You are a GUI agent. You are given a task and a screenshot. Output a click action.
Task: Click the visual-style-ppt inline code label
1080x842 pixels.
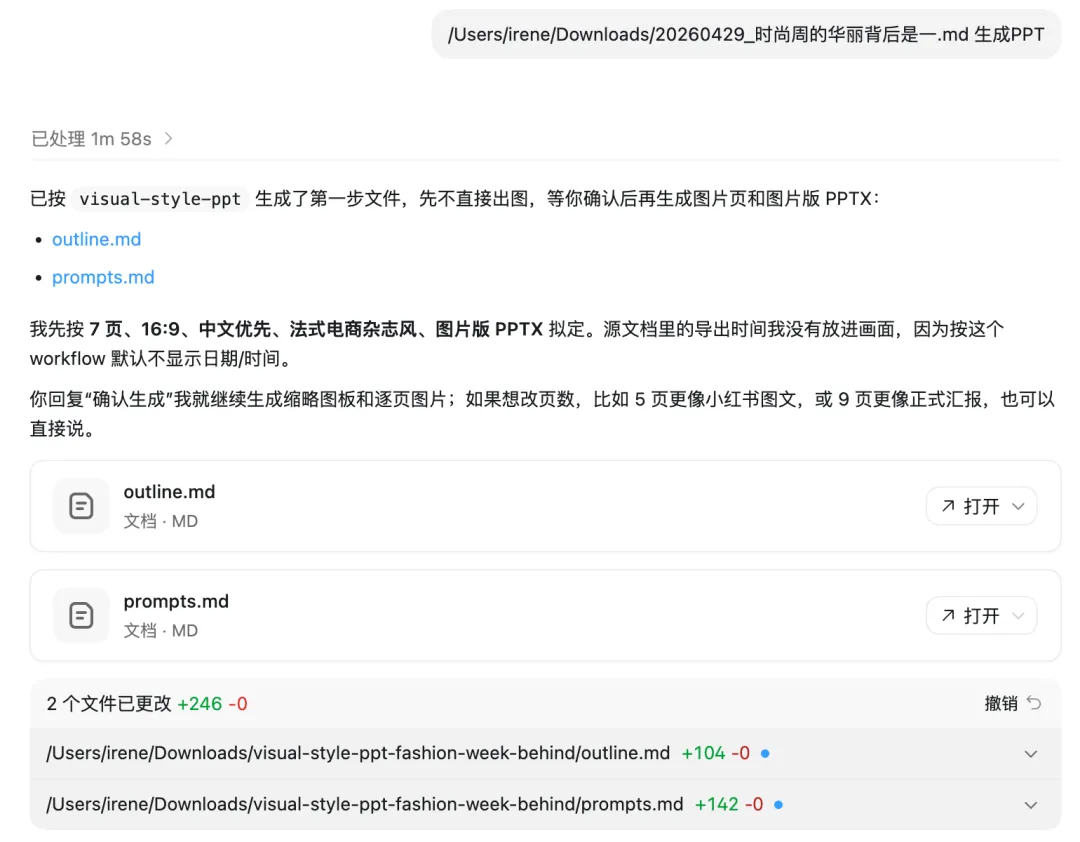(x=160, y=199)
